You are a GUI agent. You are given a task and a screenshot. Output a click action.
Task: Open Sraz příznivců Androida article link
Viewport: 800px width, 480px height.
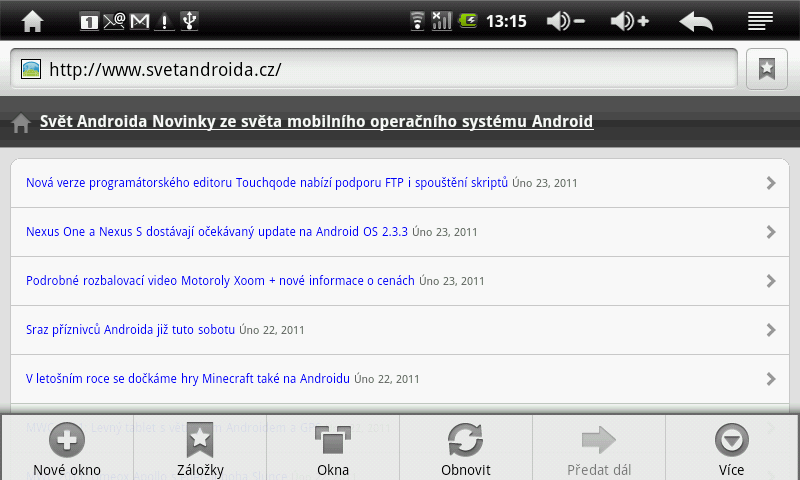coord(130,330)
